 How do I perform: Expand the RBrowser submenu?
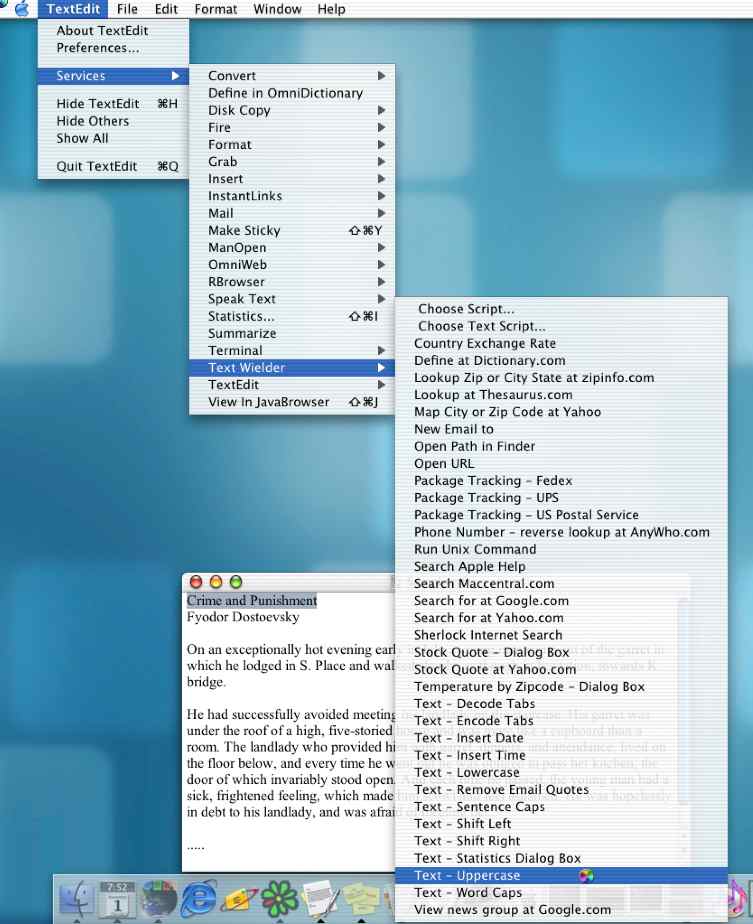point(292,282)
